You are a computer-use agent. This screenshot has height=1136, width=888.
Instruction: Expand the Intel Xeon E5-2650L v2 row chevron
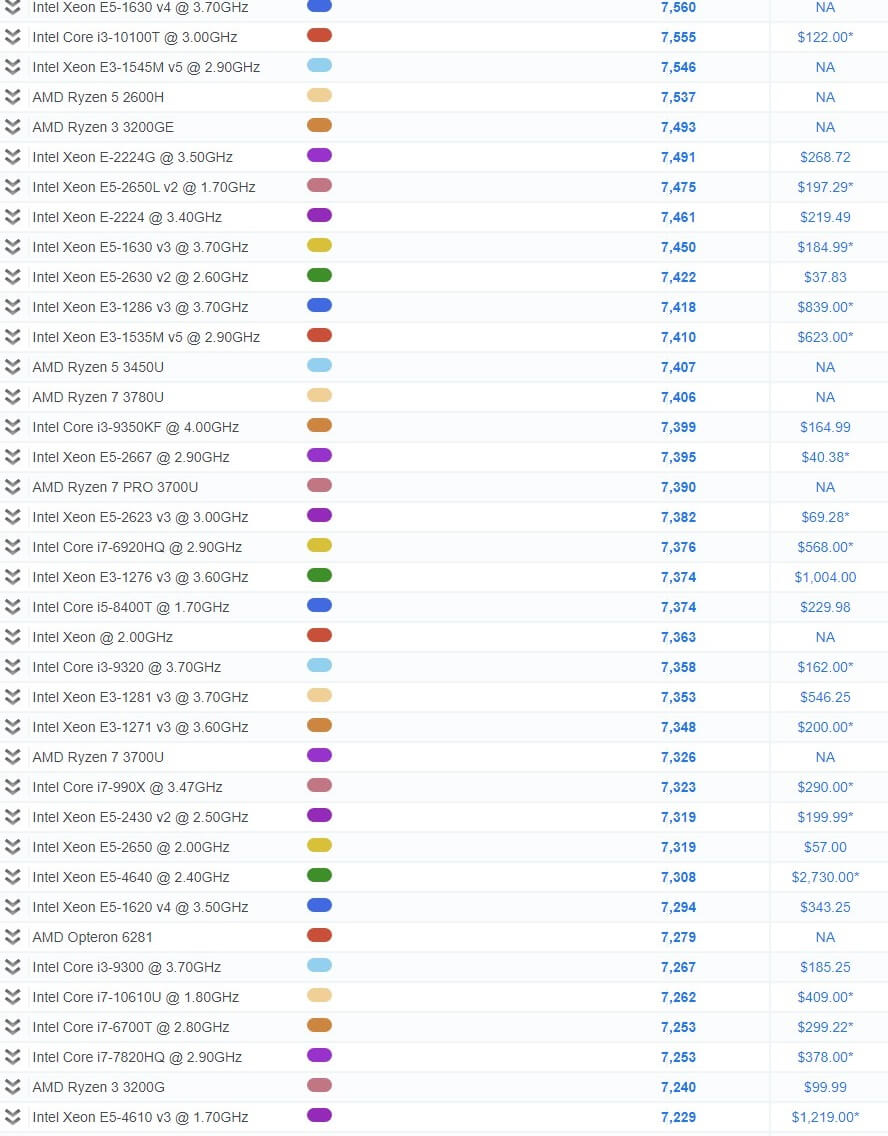pos(12,187)
